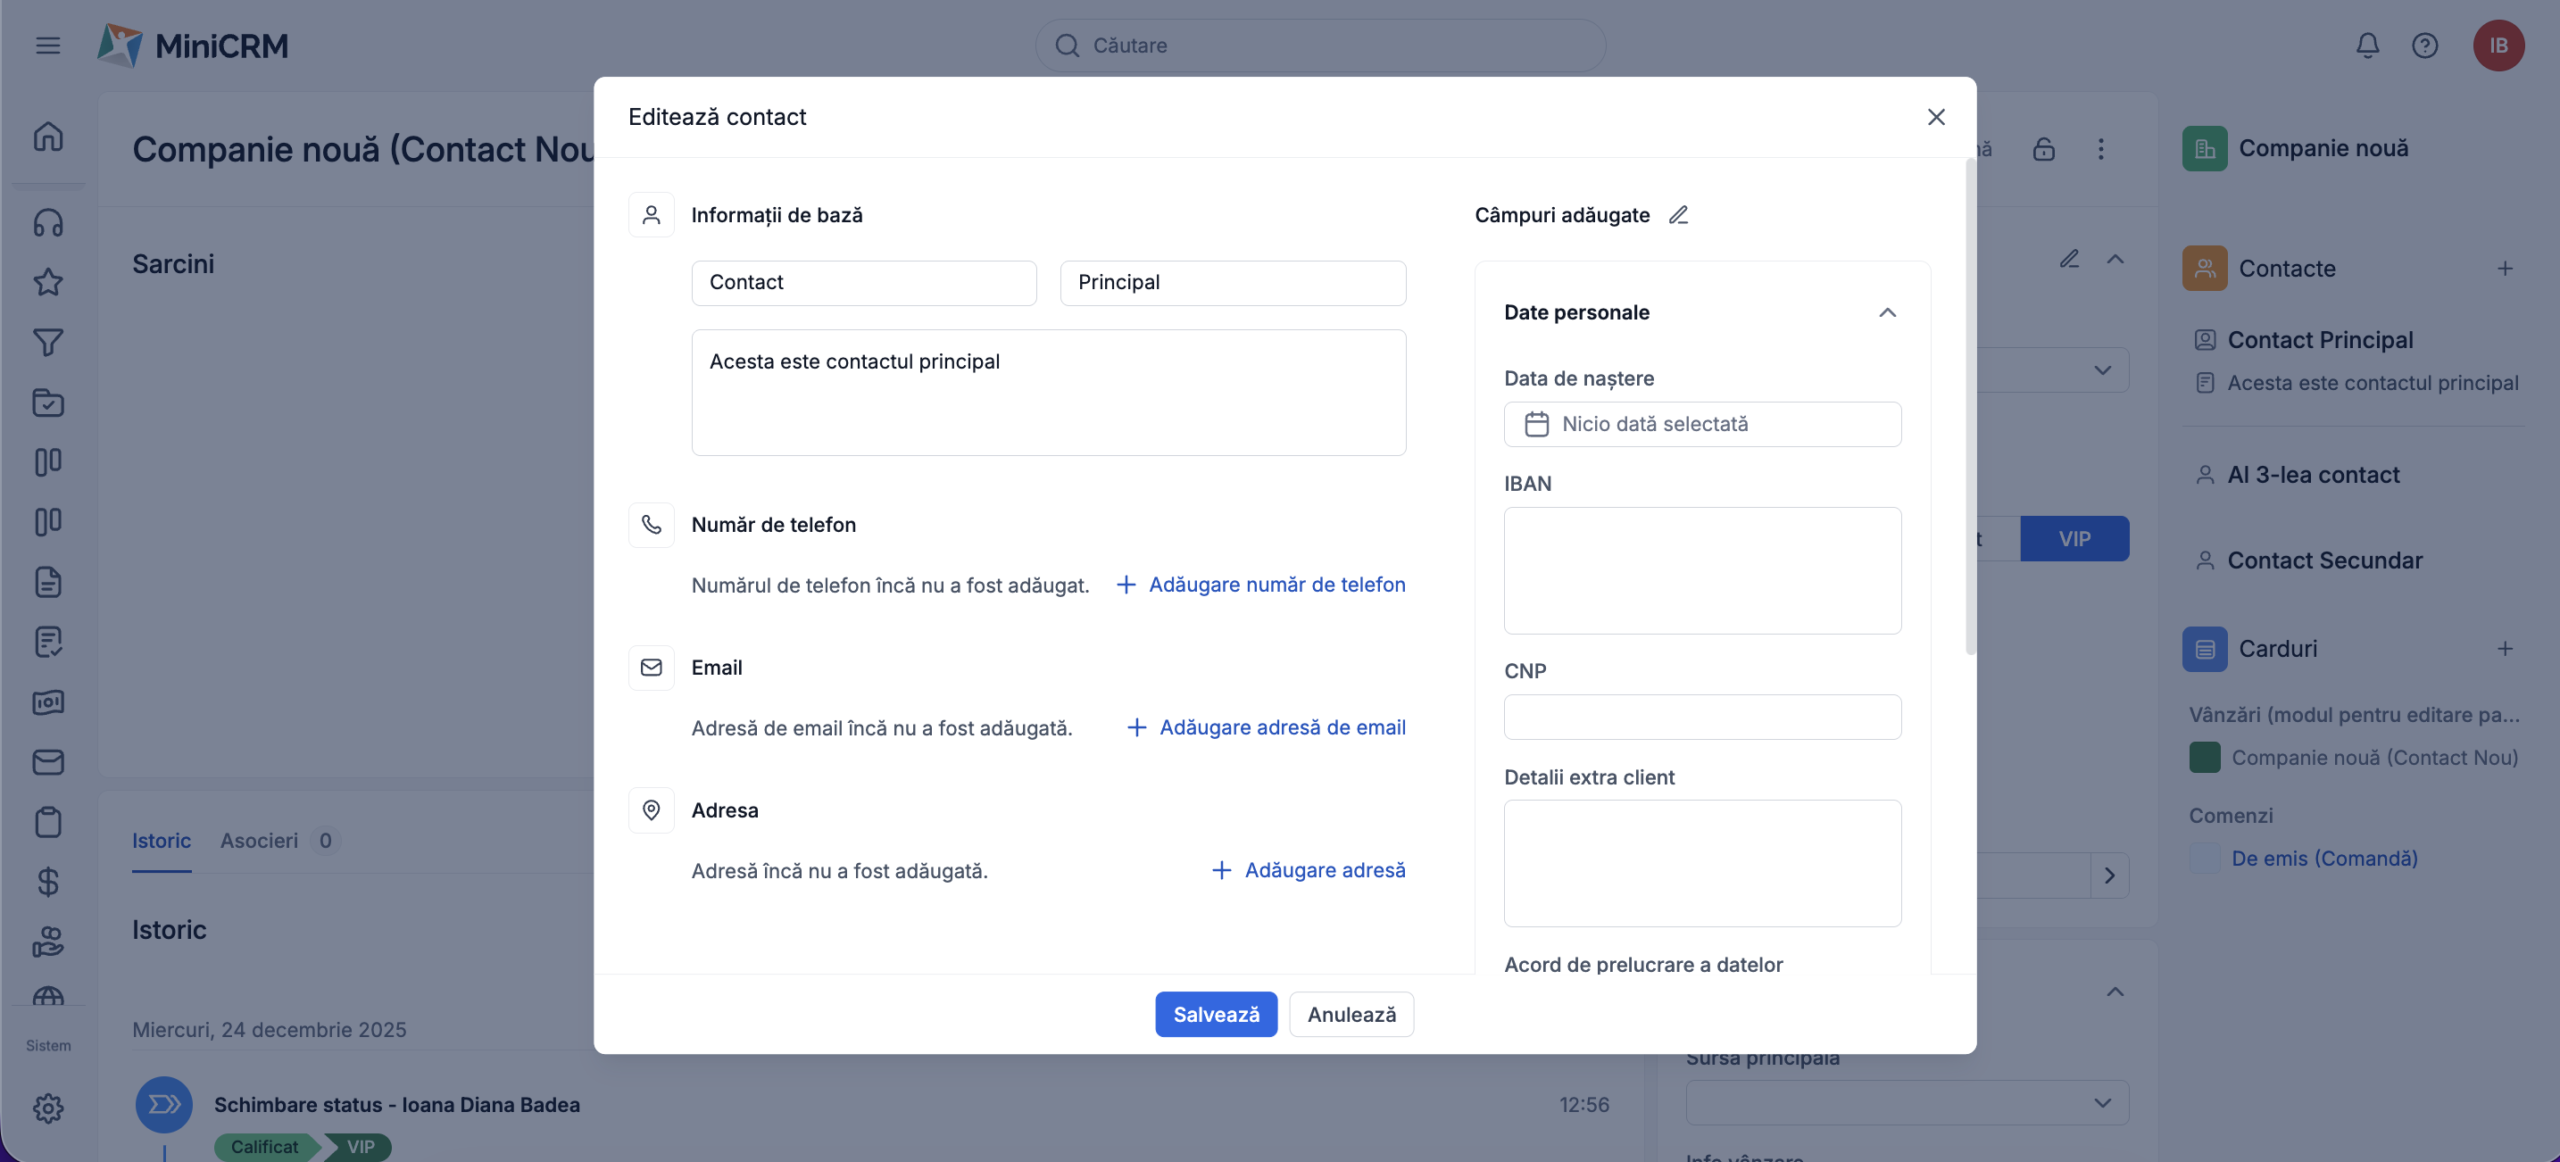Image resolution: width=2560 pixels, height=1162 pixels.
Task: Click the pencil icon beside Câmpuri adăugate
Action: click(x=1678, y=215)
